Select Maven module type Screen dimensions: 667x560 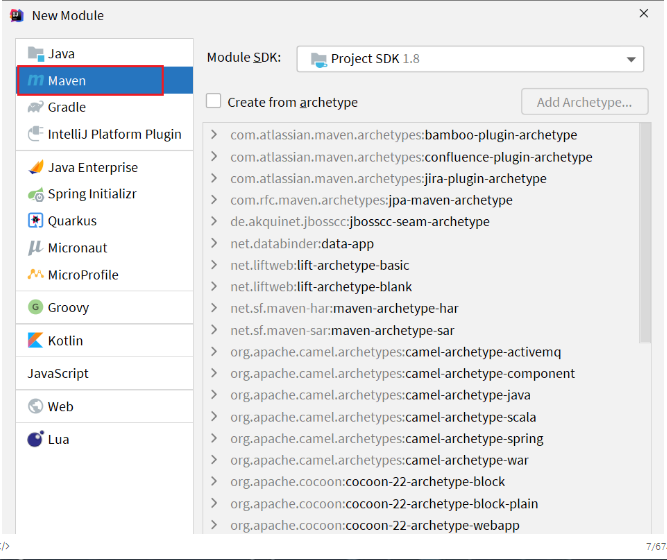[105, 80]
